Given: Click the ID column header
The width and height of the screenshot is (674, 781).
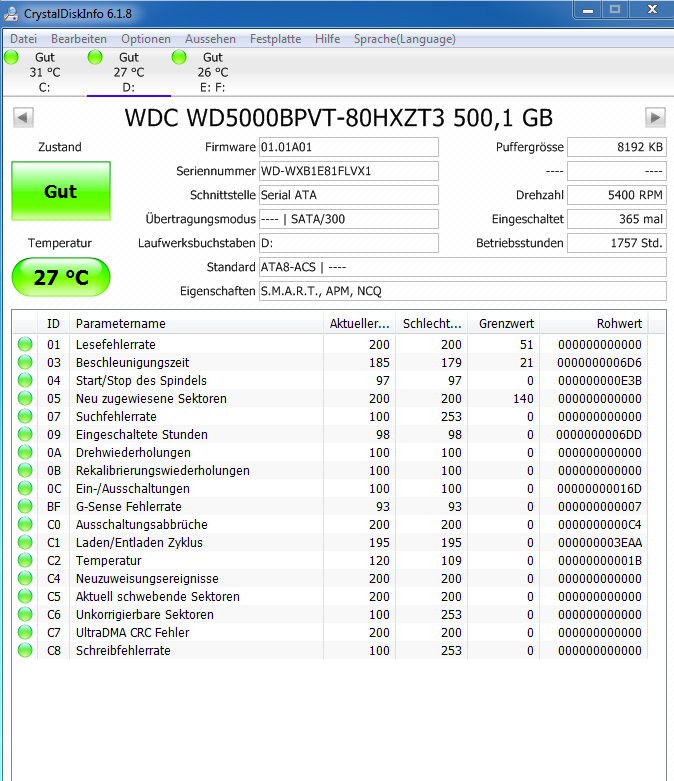Looking at the screenshot, I should pos(53,323).
